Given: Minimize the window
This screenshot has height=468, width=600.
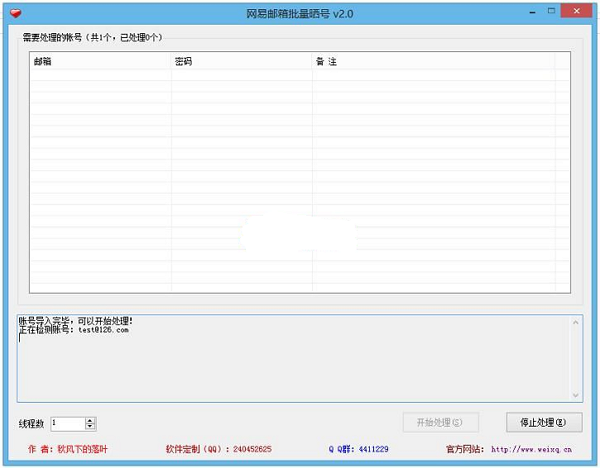Looking at the screenshot, I should [532, 12].
